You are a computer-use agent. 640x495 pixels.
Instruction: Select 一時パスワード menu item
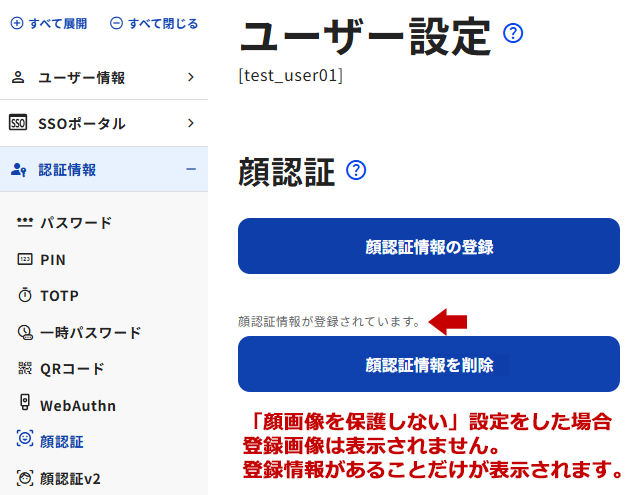click(90, 332)
